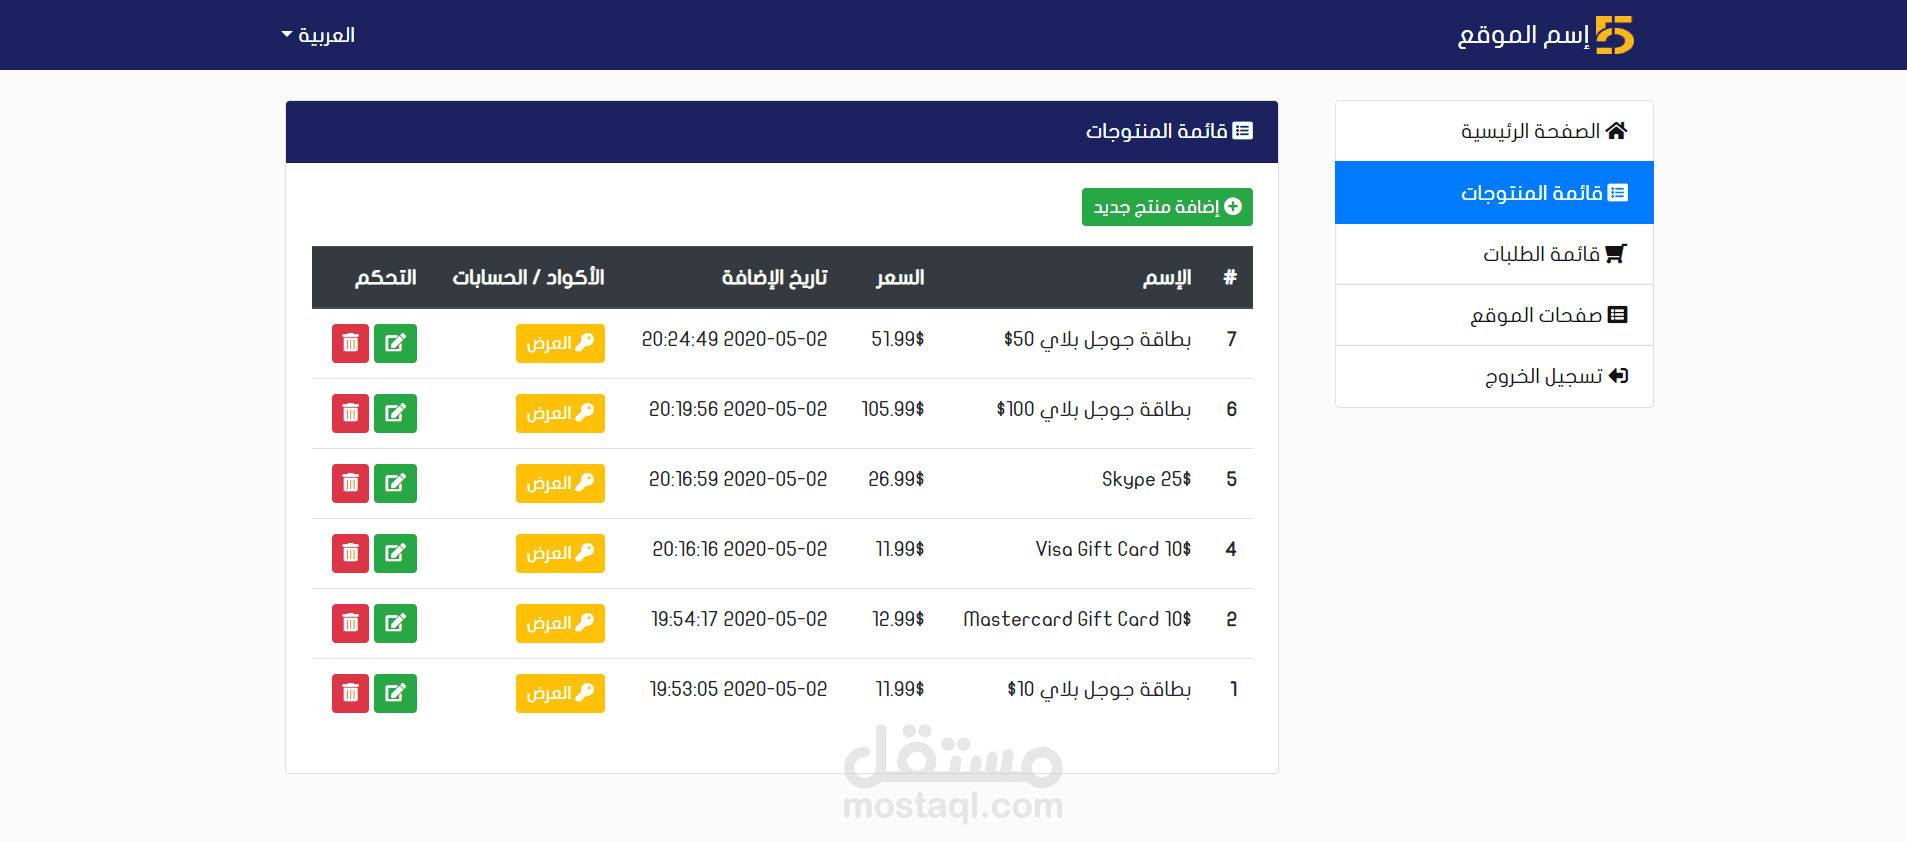Click the date 19:54:17 2020-05-02
Image resolution: width=1907 pixels, height=842 pixels.
[739, 619]
